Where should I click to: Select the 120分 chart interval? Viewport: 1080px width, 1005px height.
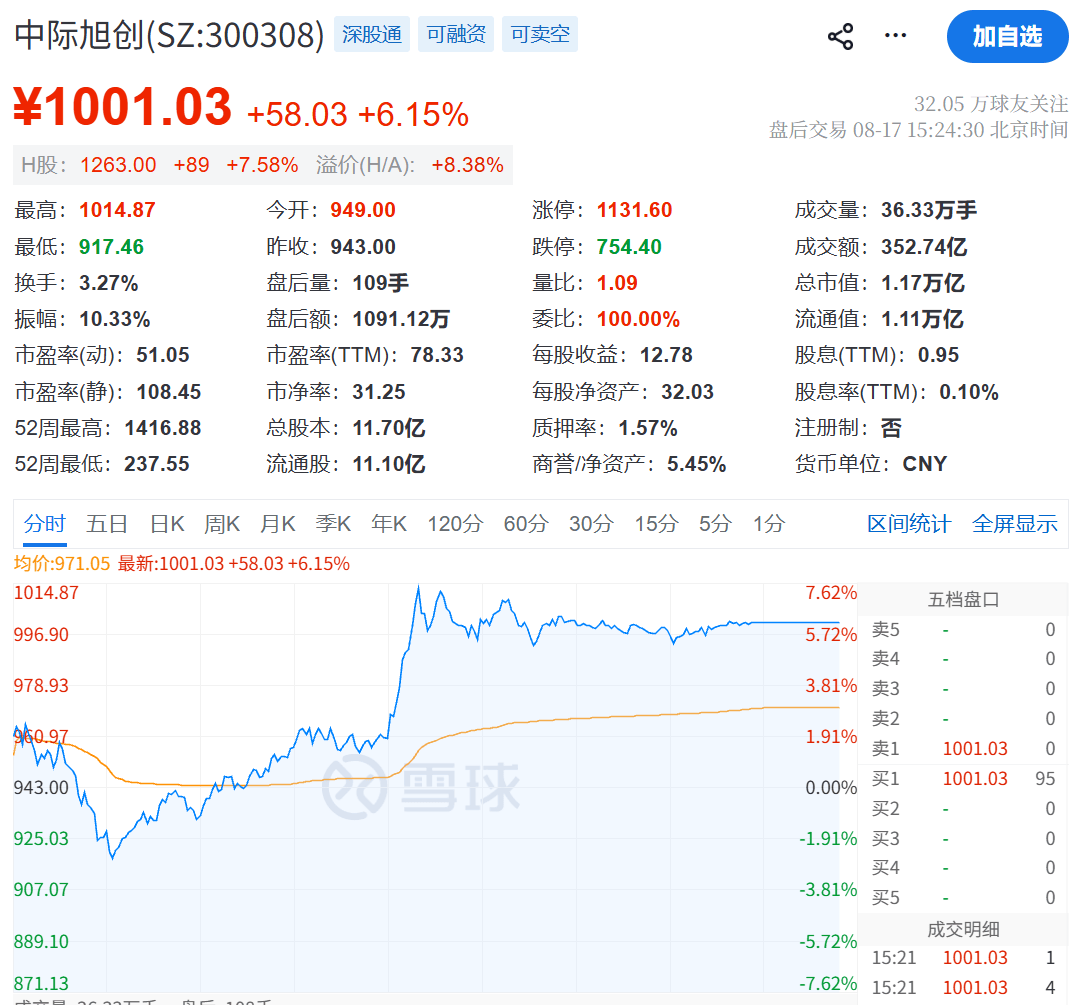coord(455,524)
